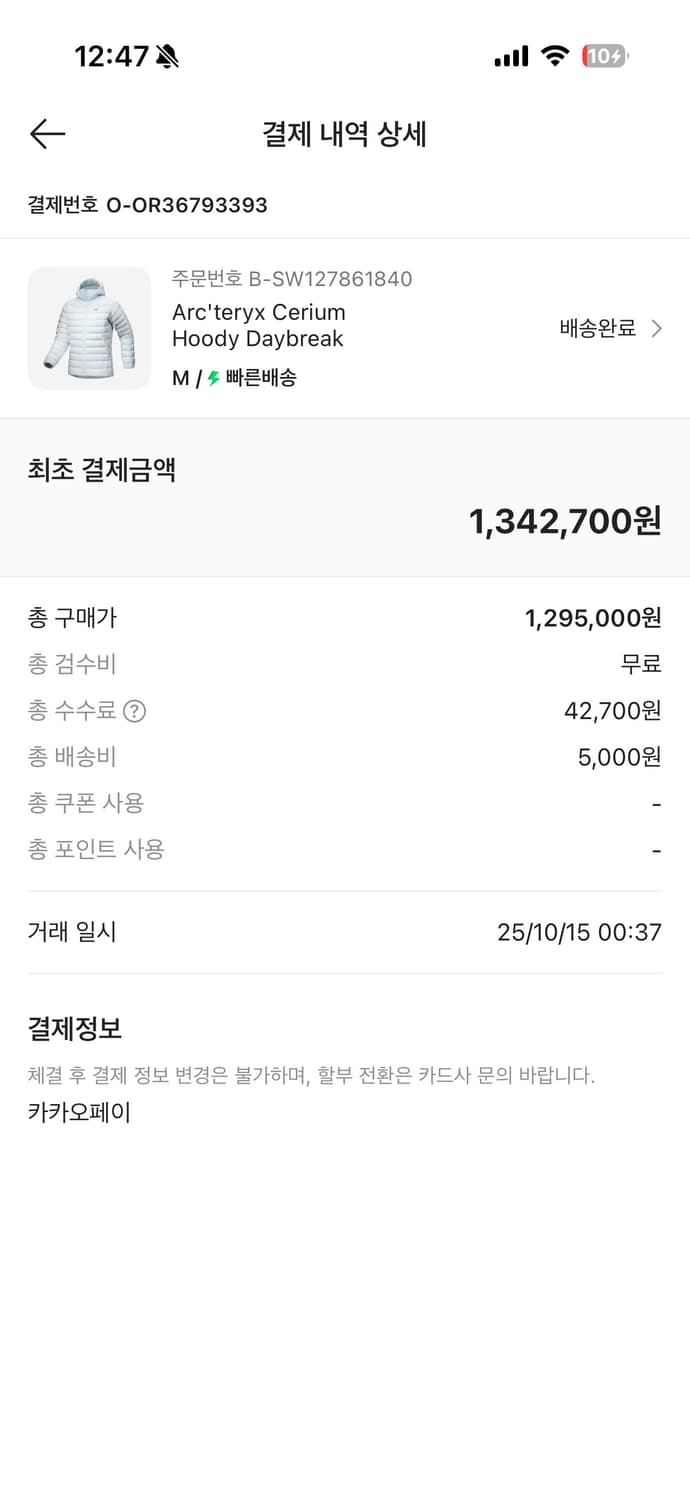Tap the Arc'teryx Cerium Hoody product thumbnail
690x1500 pixels.
point(89,328)
